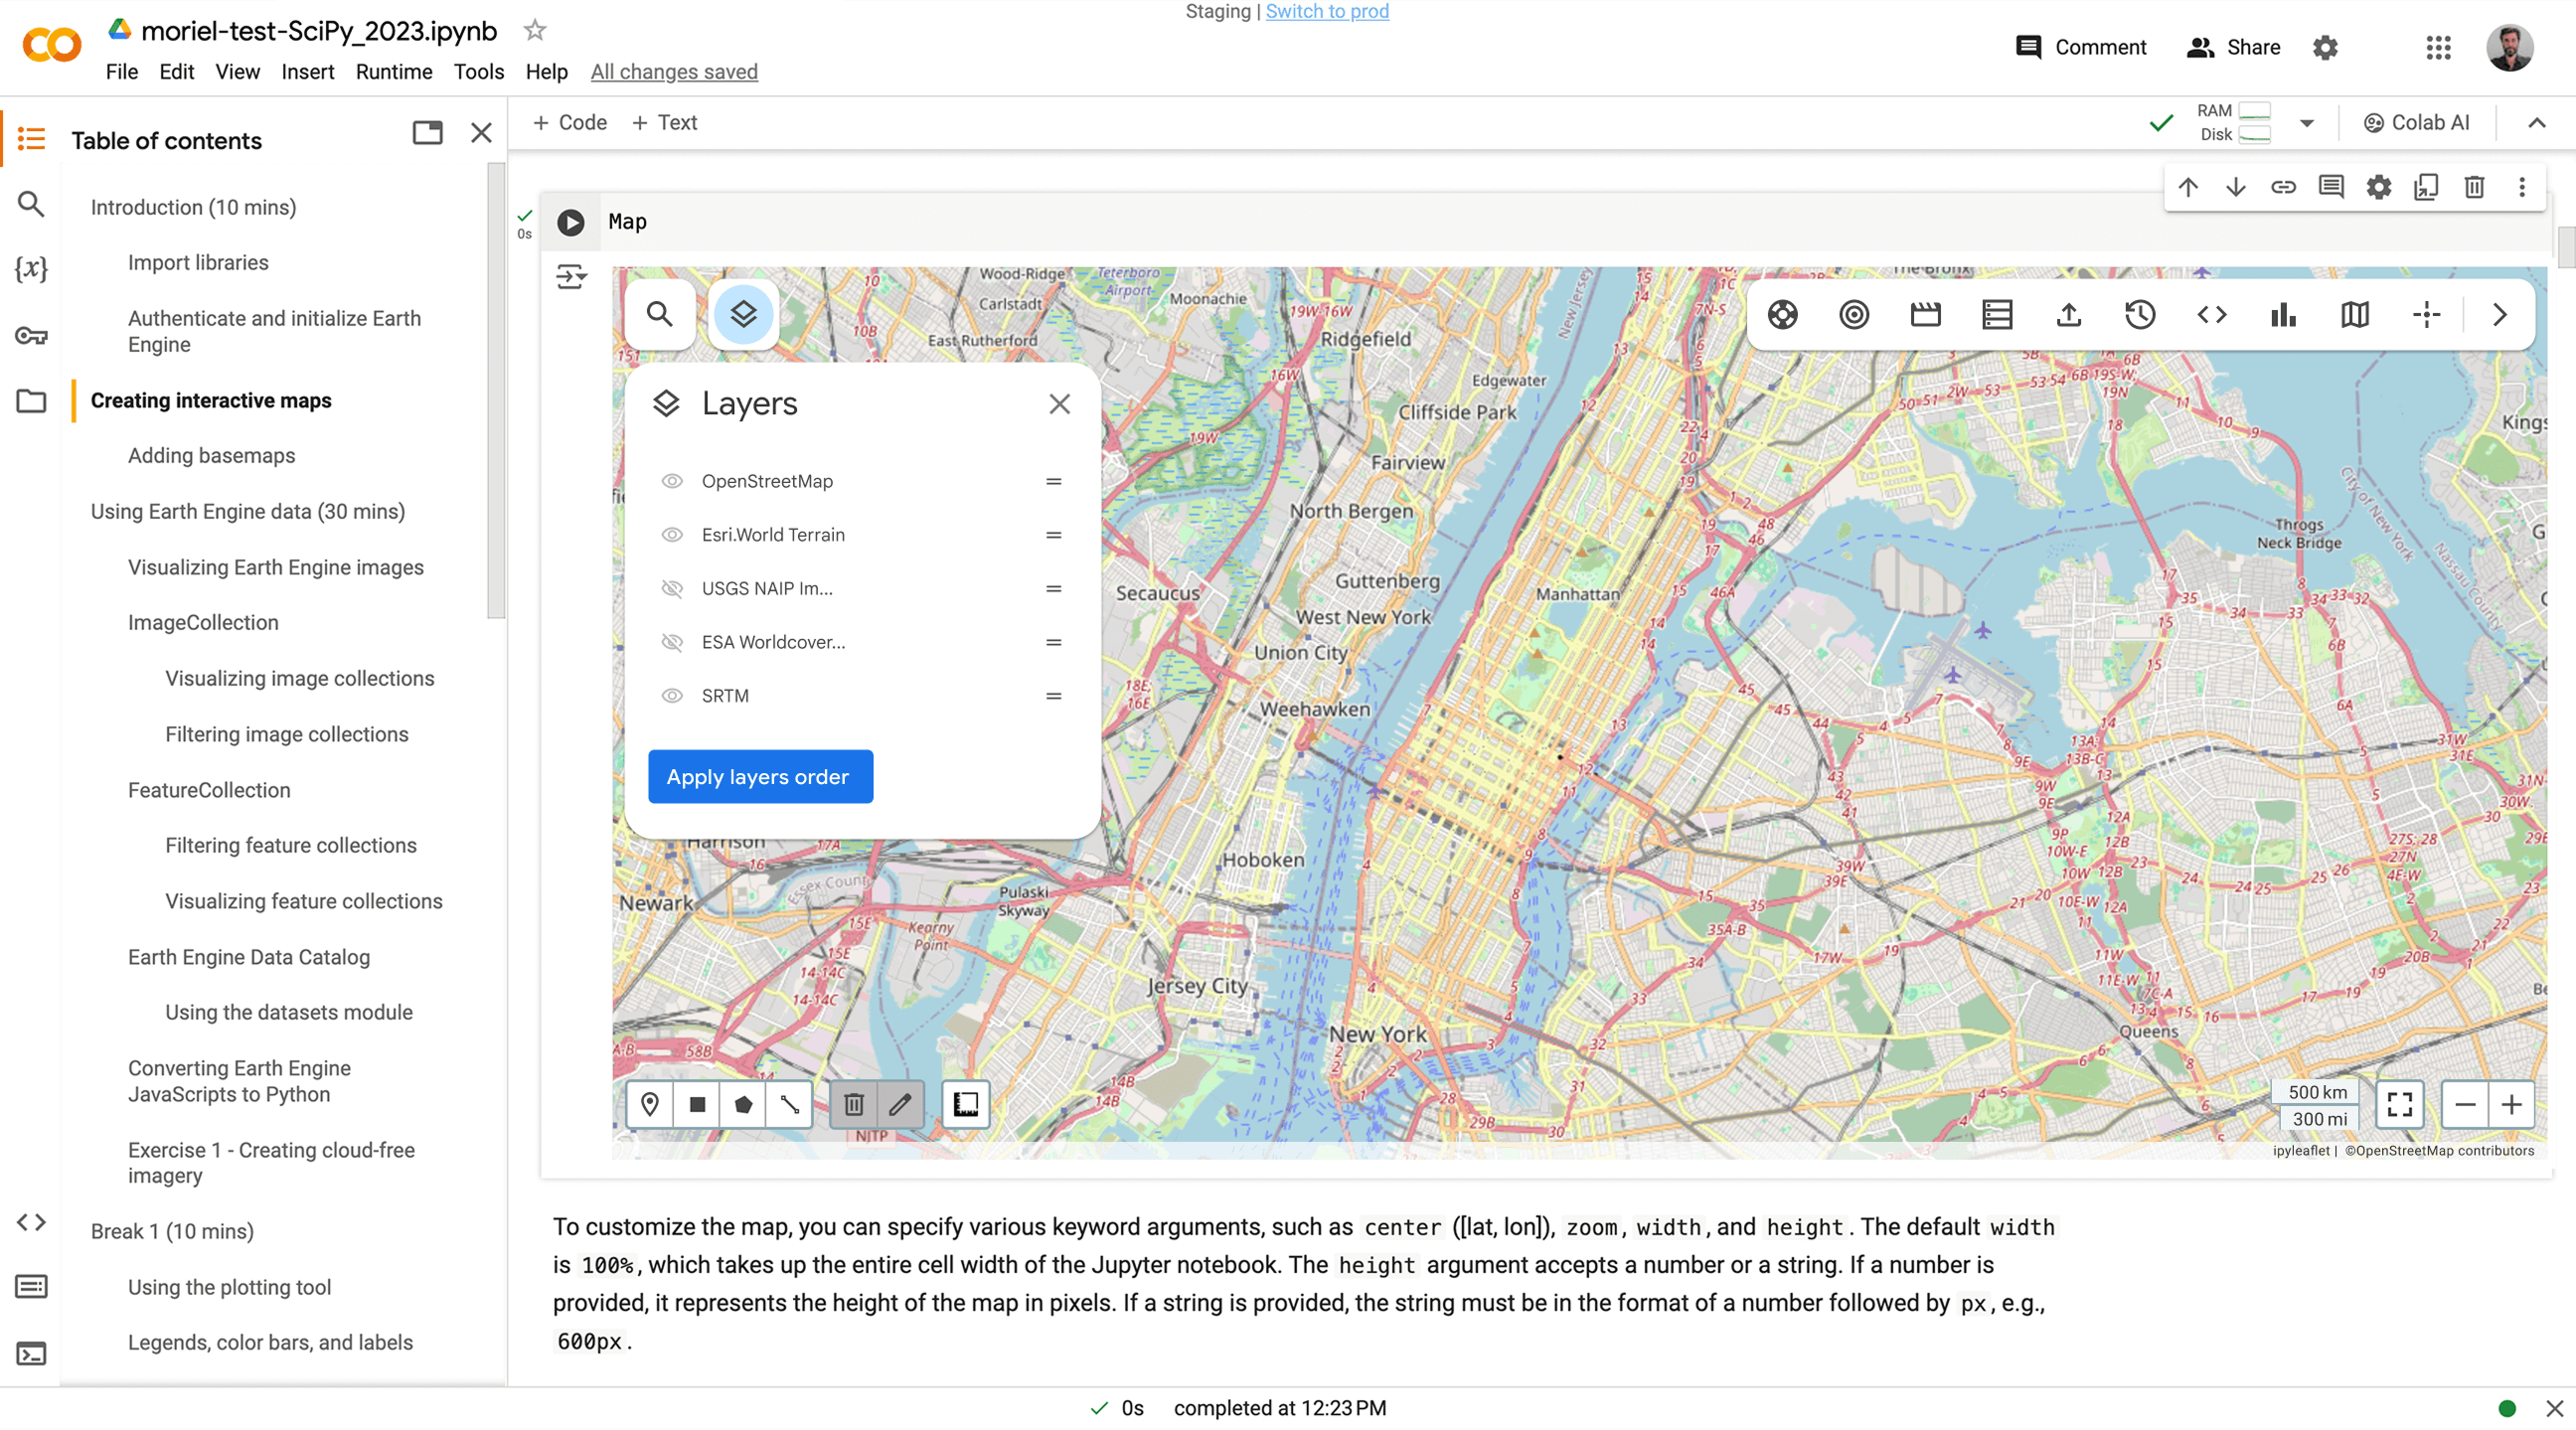The width and height of the screenshot is (2576, 1430).
Task: Toggle the cell output options icon
Action: 571,277
